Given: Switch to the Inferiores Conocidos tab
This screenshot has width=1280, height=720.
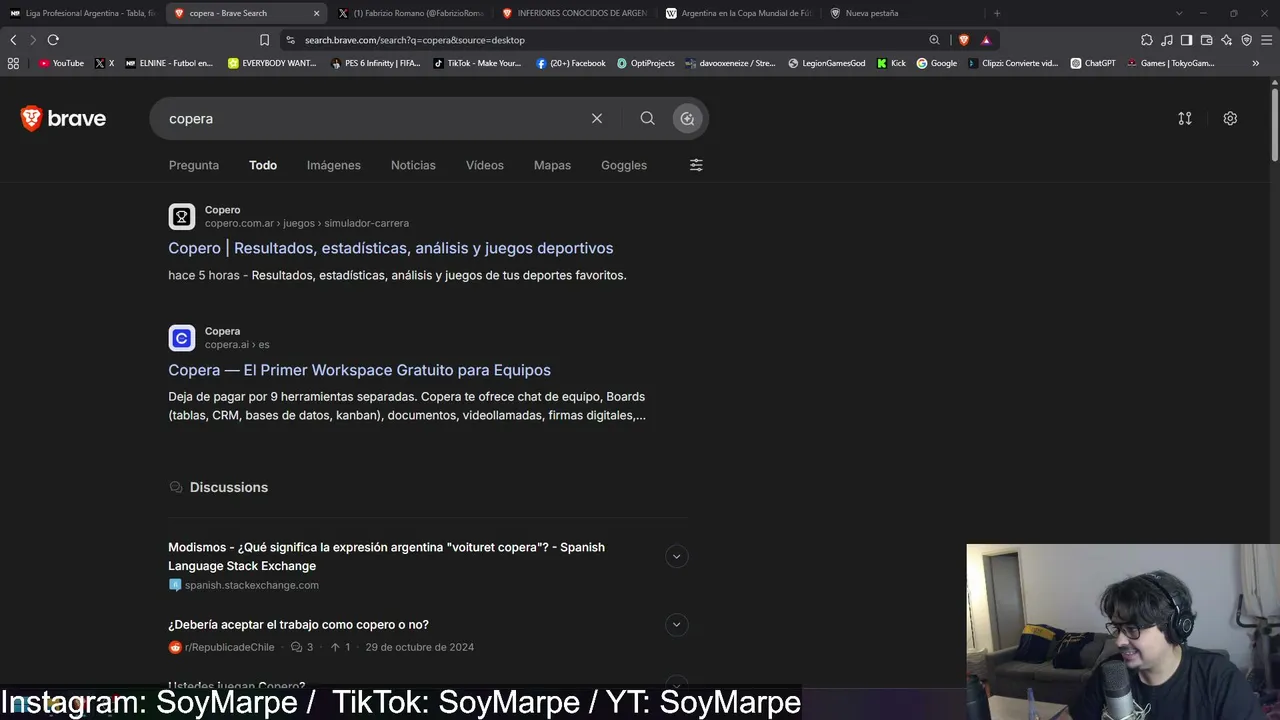Looking at the screenshot, I should [574, 13].
